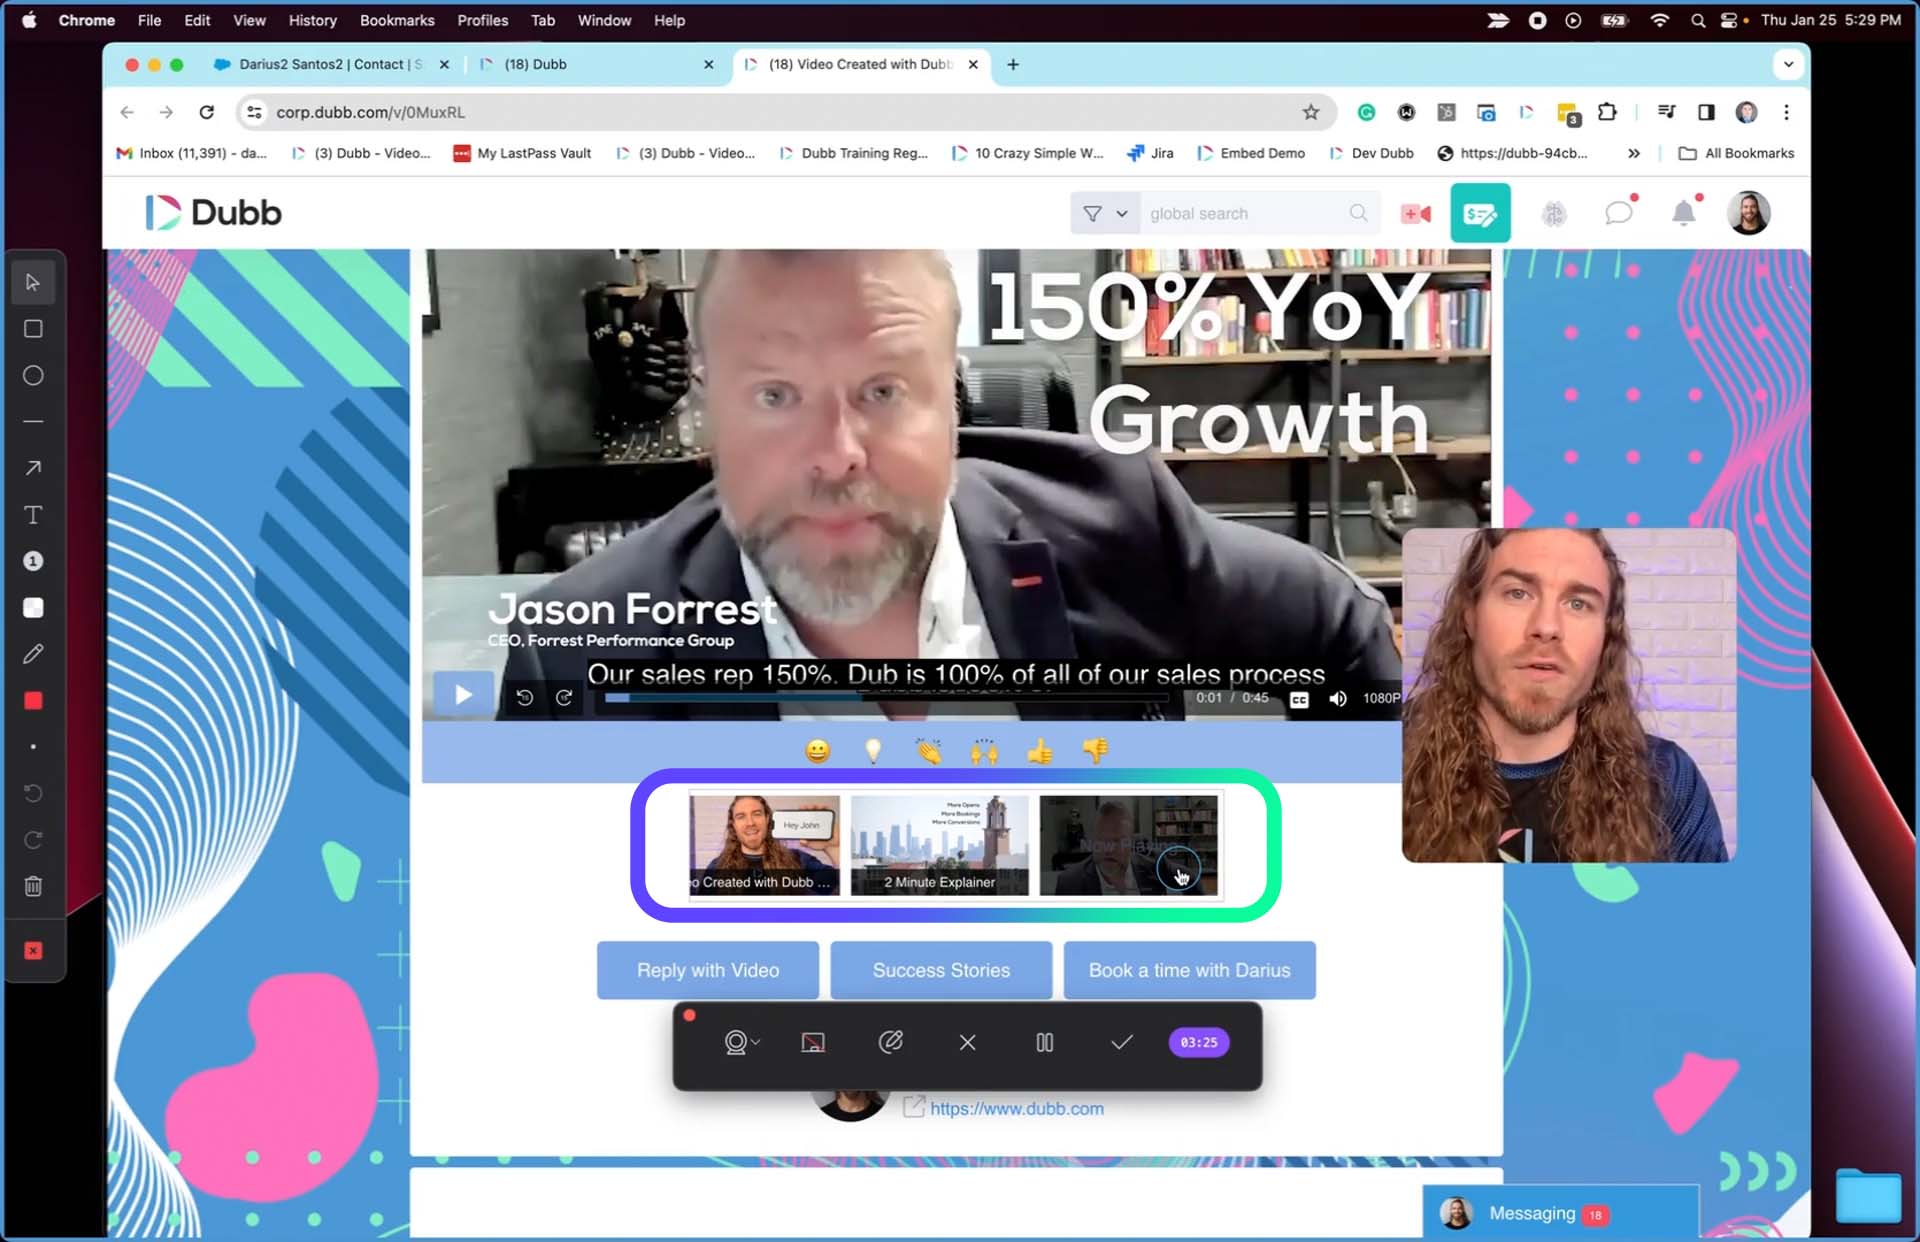
Task: Expand the filter dropdown near search bar
Action: [1121, 213]
